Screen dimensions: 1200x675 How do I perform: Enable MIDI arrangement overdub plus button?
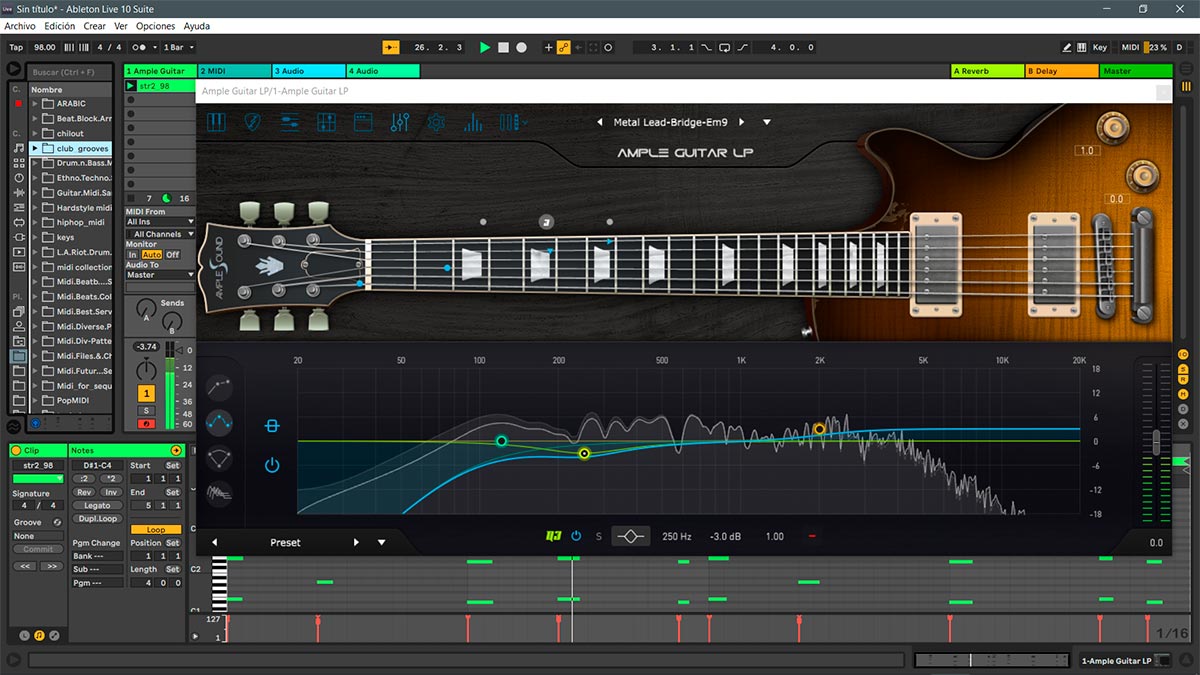click(548, 47)
